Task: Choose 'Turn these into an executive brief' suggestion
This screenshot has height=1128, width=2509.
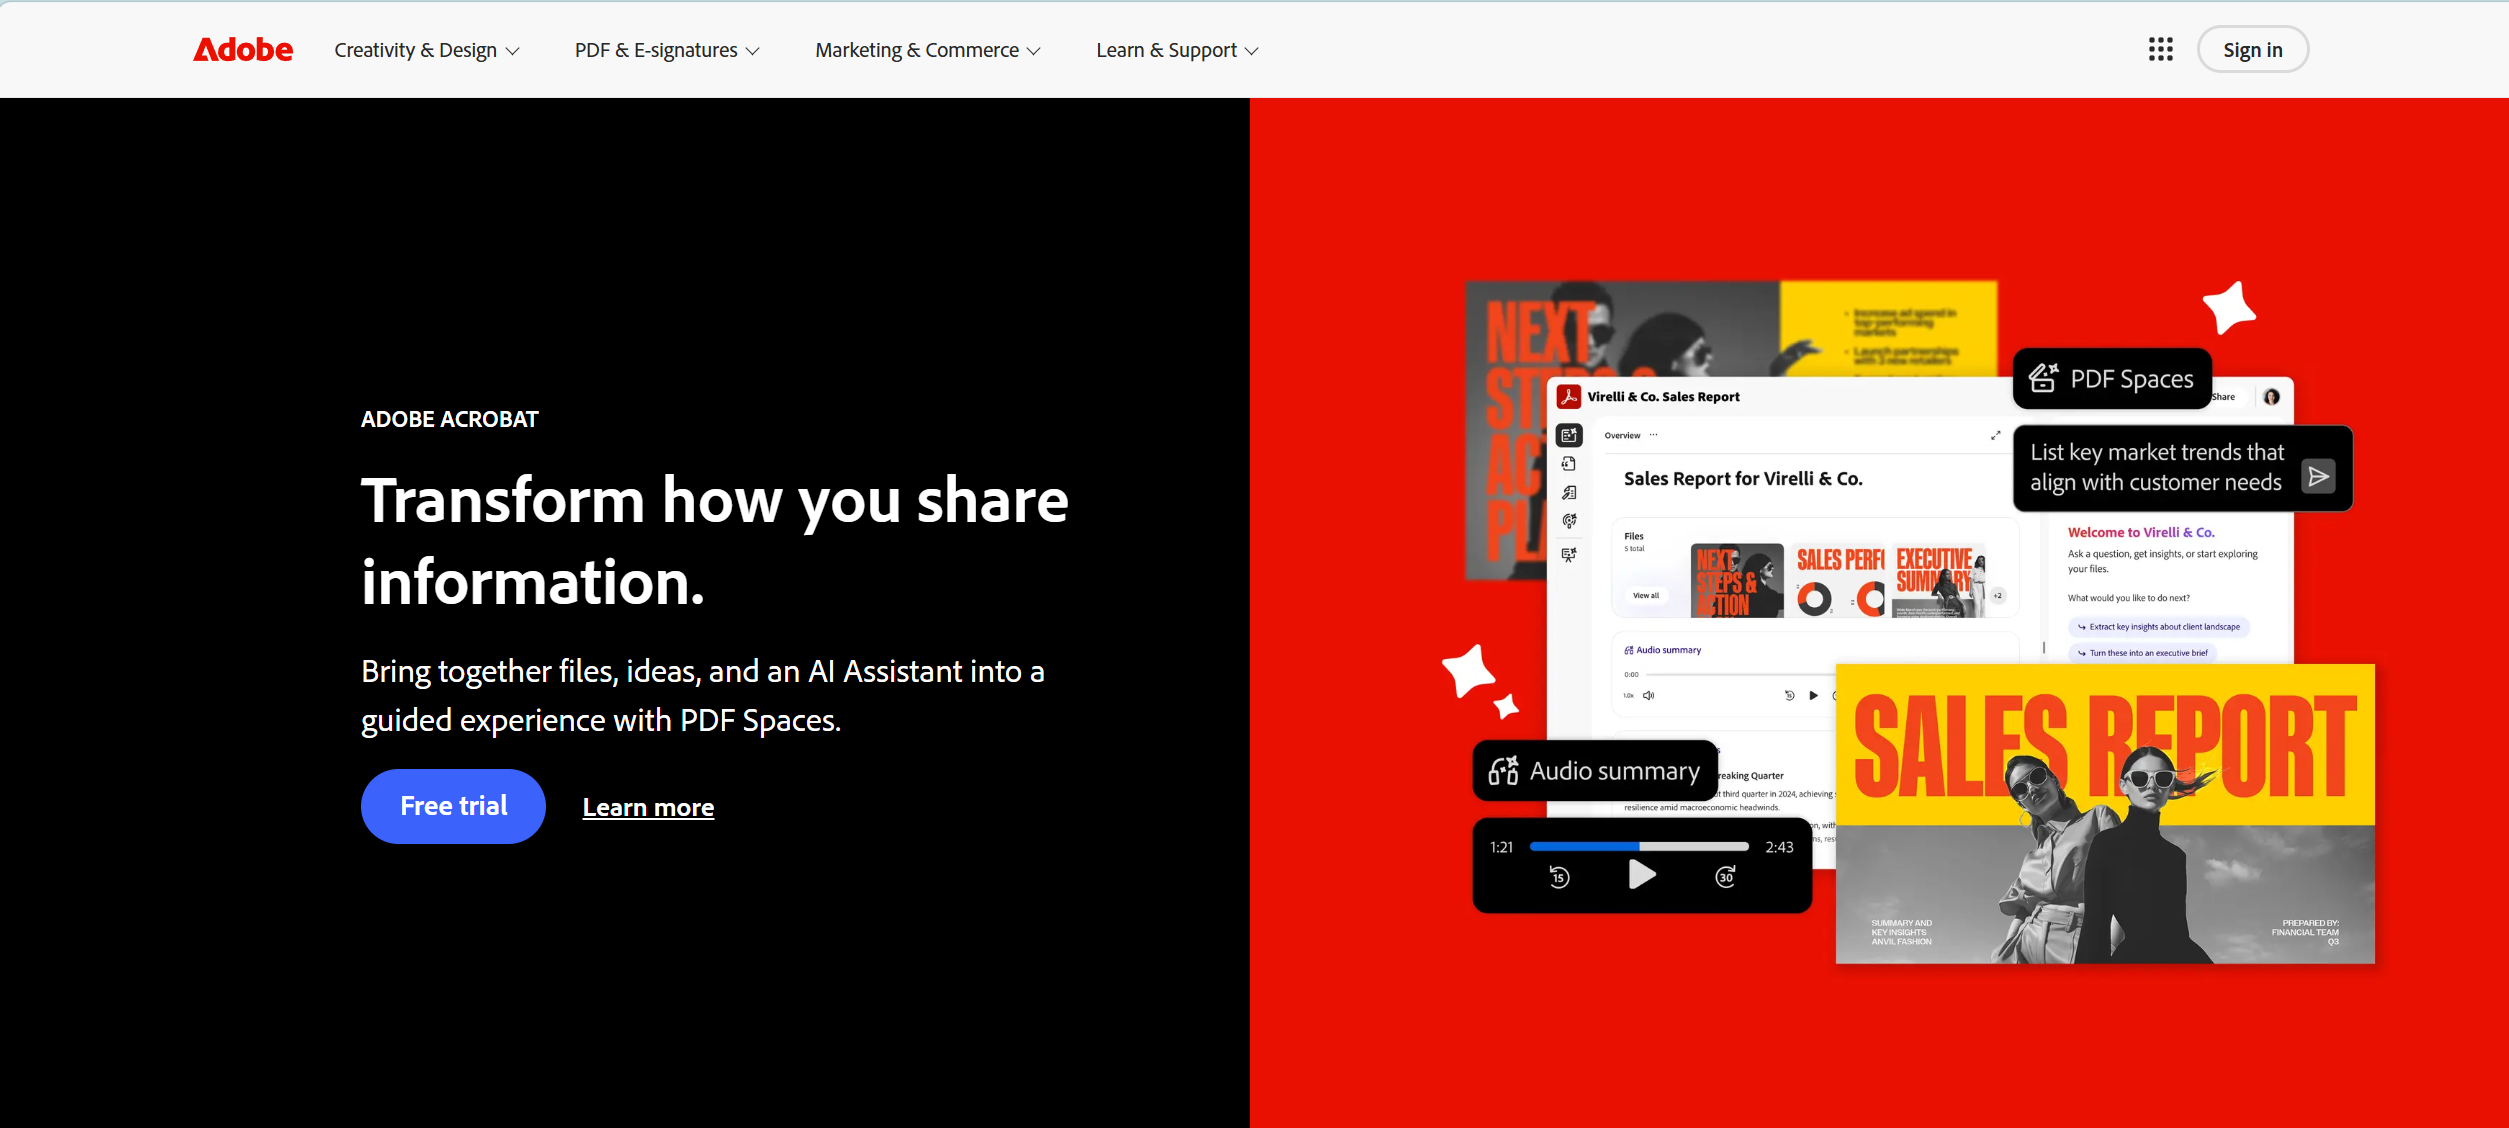Action: pos(2142,653)
